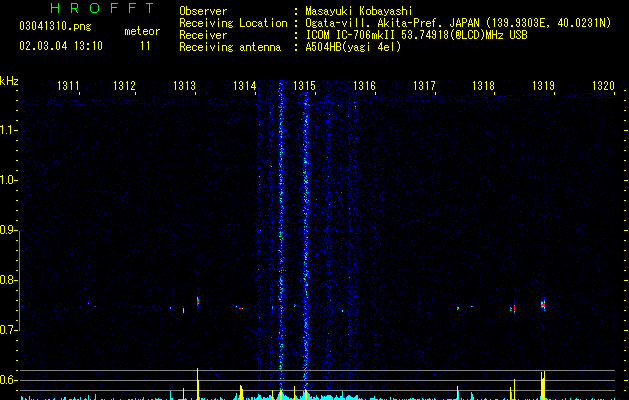Click the 0.7 kHz frequency label

[8, 330]
